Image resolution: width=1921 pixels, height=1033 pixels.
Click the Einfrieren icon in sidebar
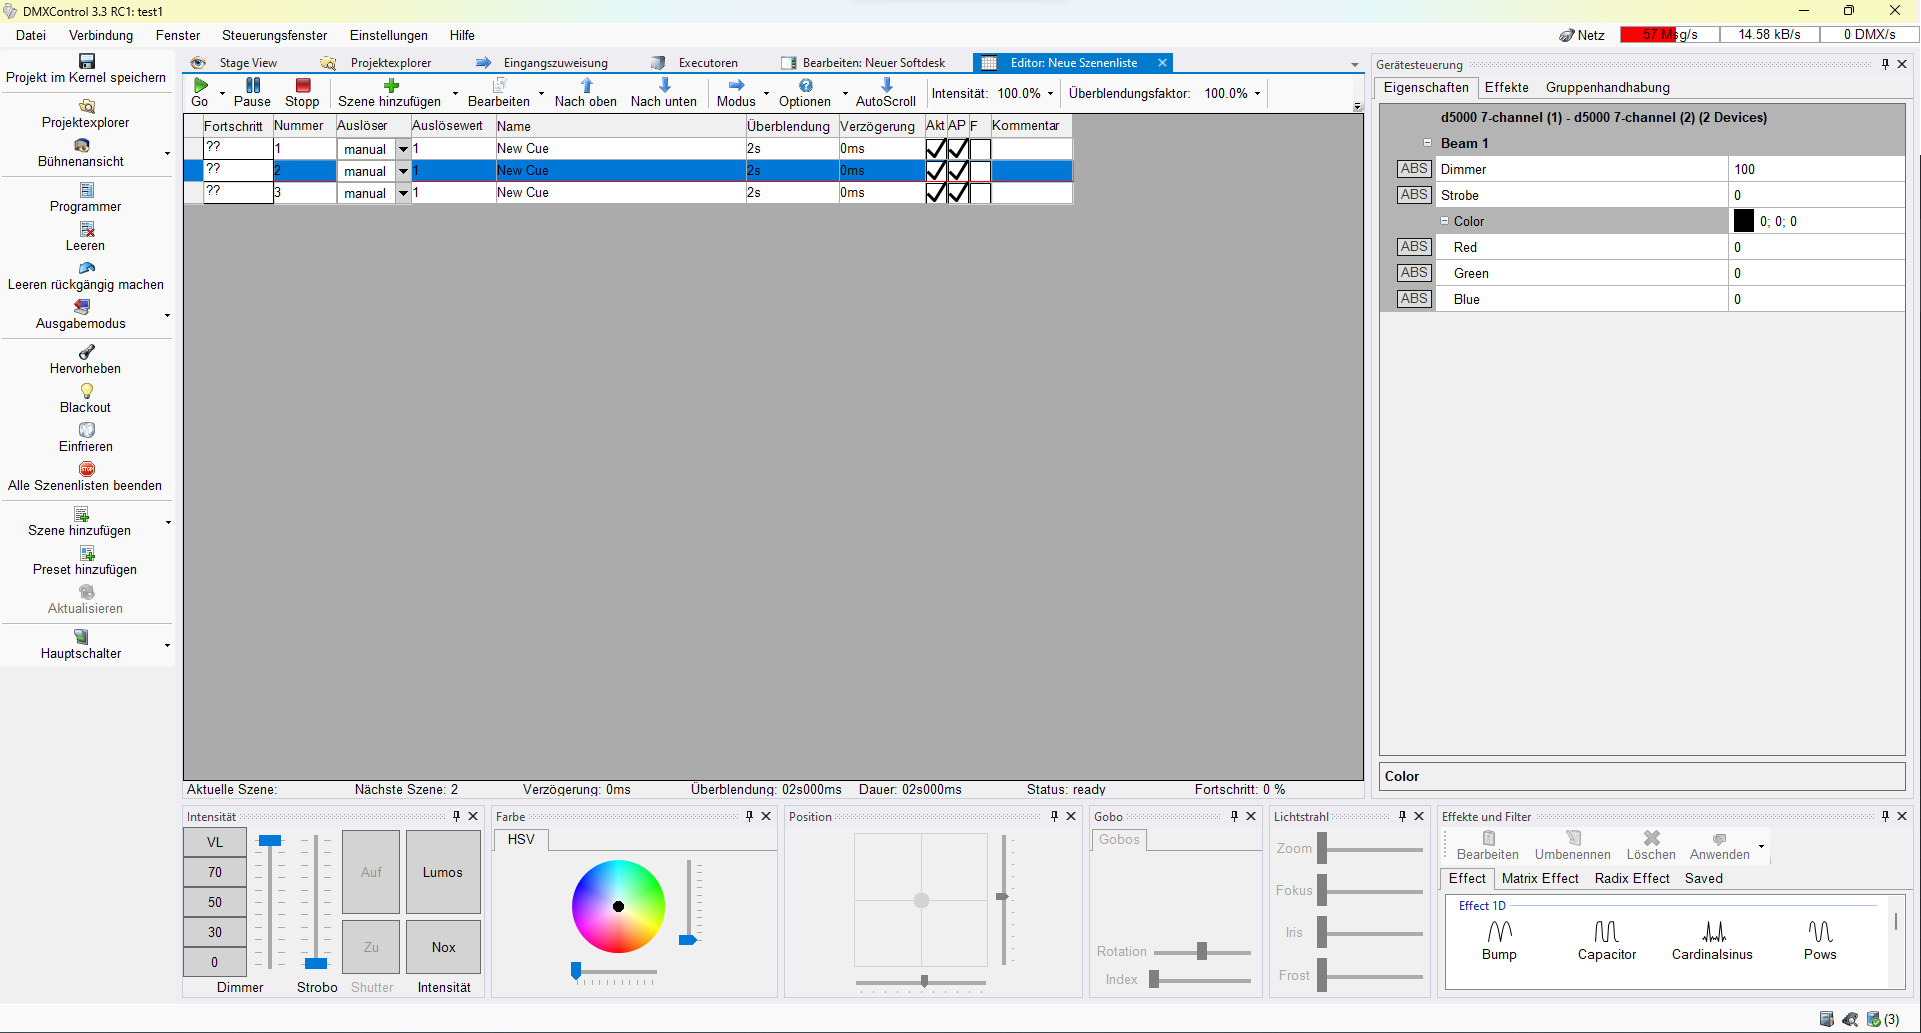tap(86, 430)
